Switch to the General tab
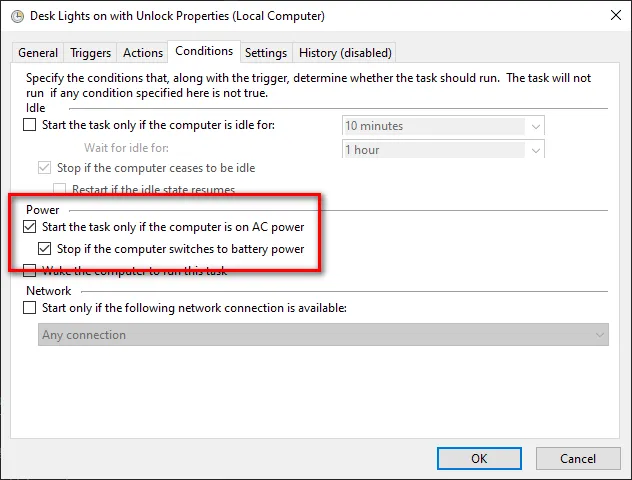Screen dimensions: 632x480 [x=38, y=53]
